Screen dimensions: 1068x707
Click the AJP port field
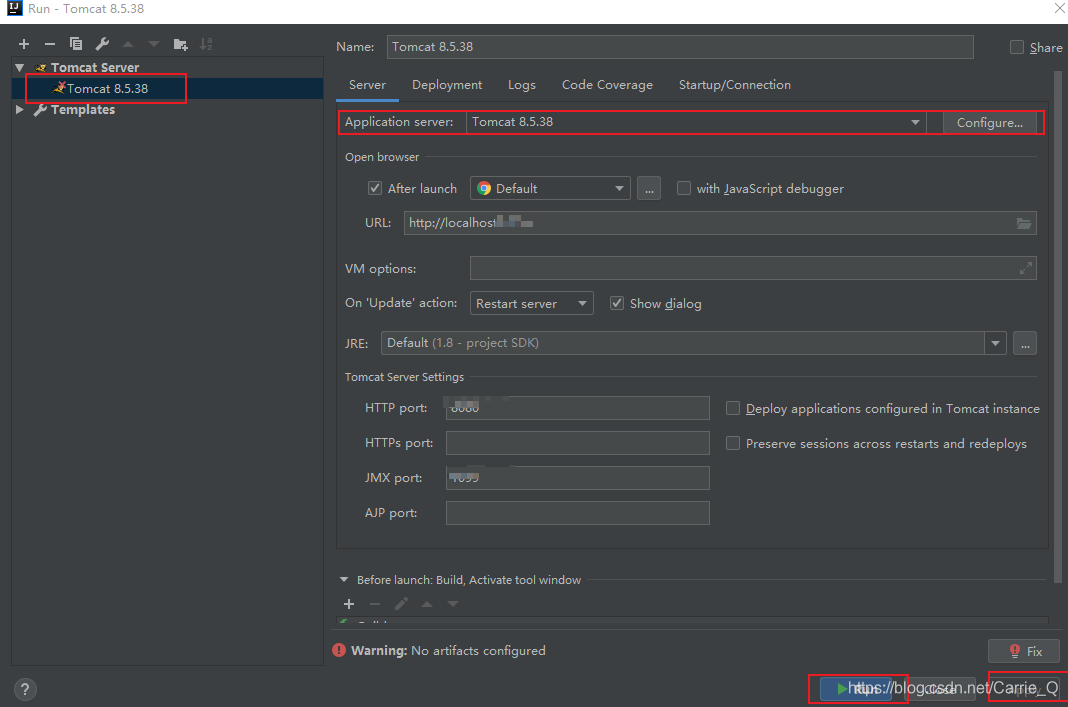point(578,513)
